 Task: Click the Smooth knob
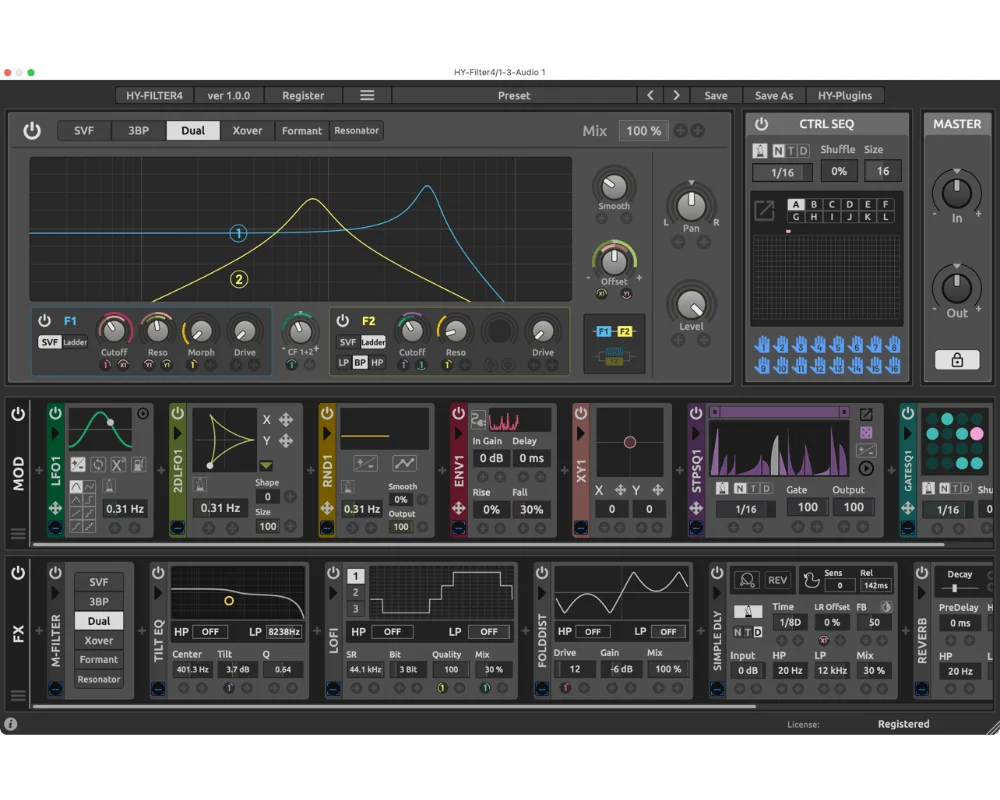coord(614,186)
